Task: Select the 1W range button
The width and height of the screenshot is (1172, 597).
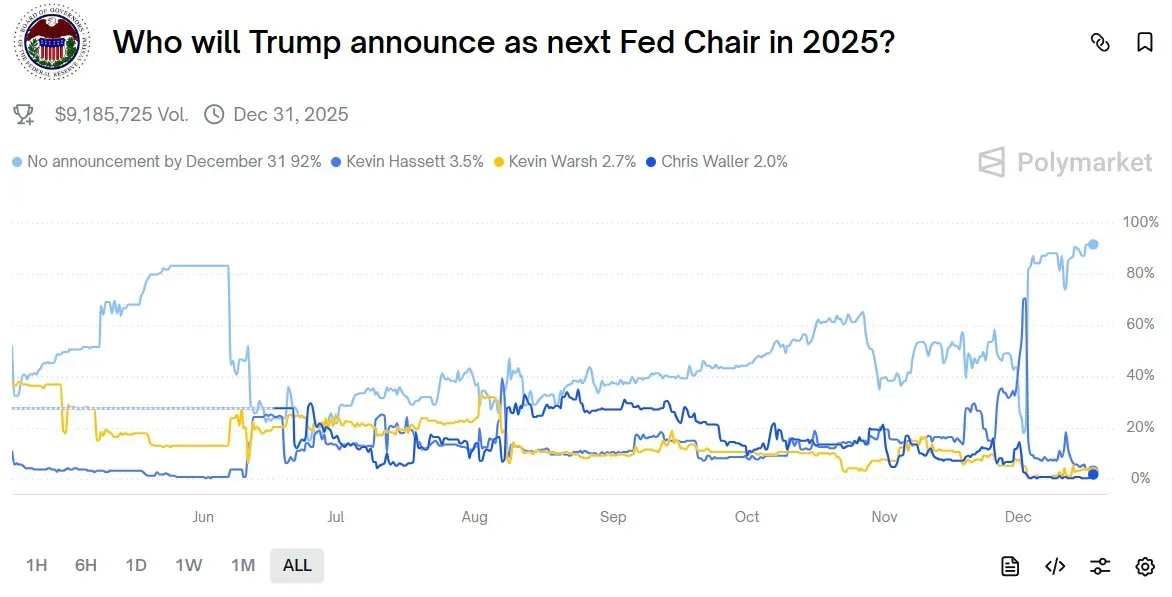Action: click(x=189, y=565)
